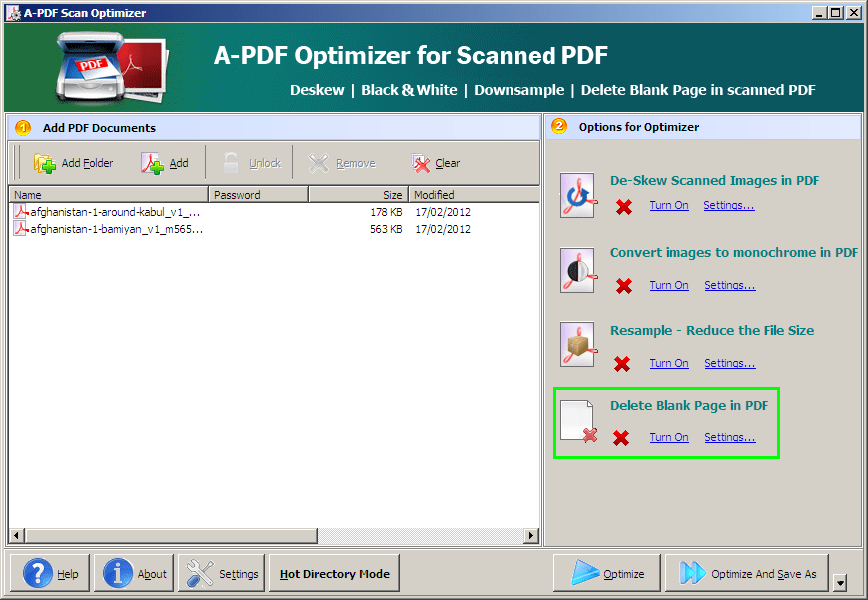Click the Optimize button
868x600 pixels.
point(607,573)
